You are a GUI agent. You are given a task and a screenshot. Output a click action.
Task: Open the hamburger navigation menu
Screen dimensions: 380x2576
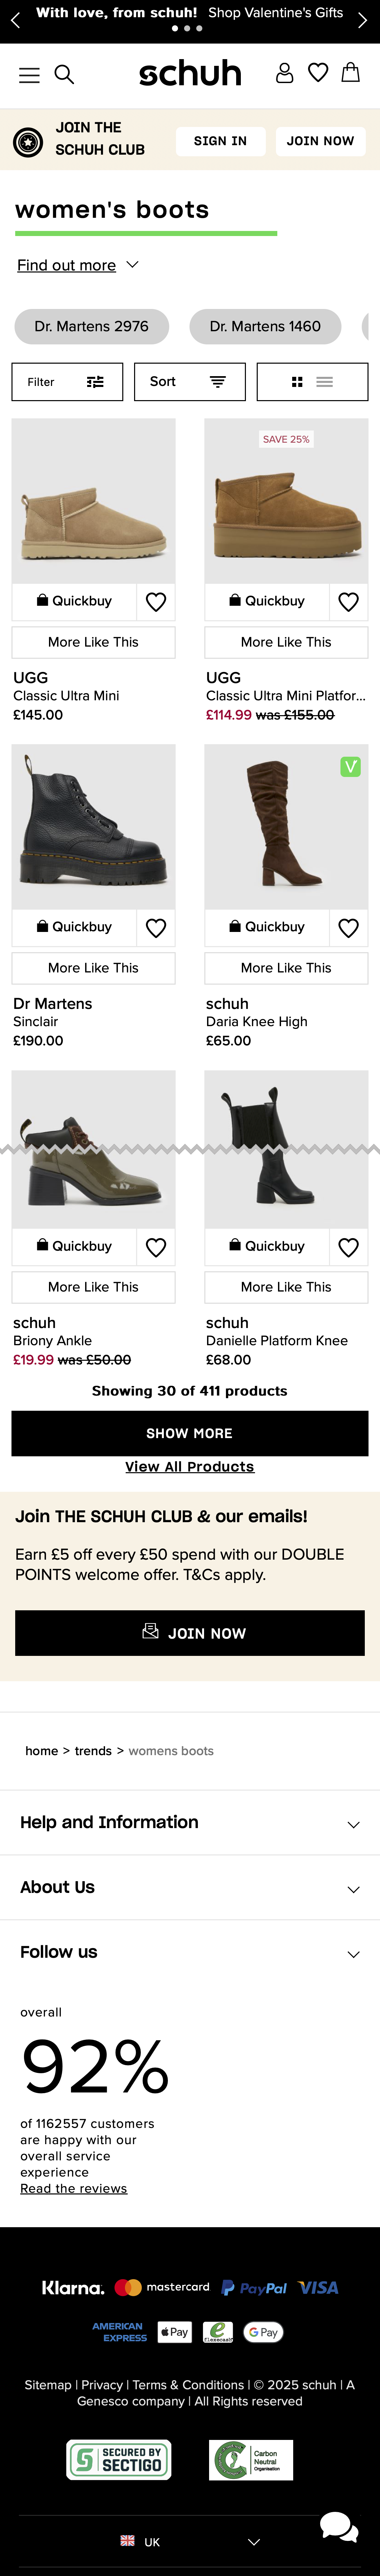click(29, 75)
